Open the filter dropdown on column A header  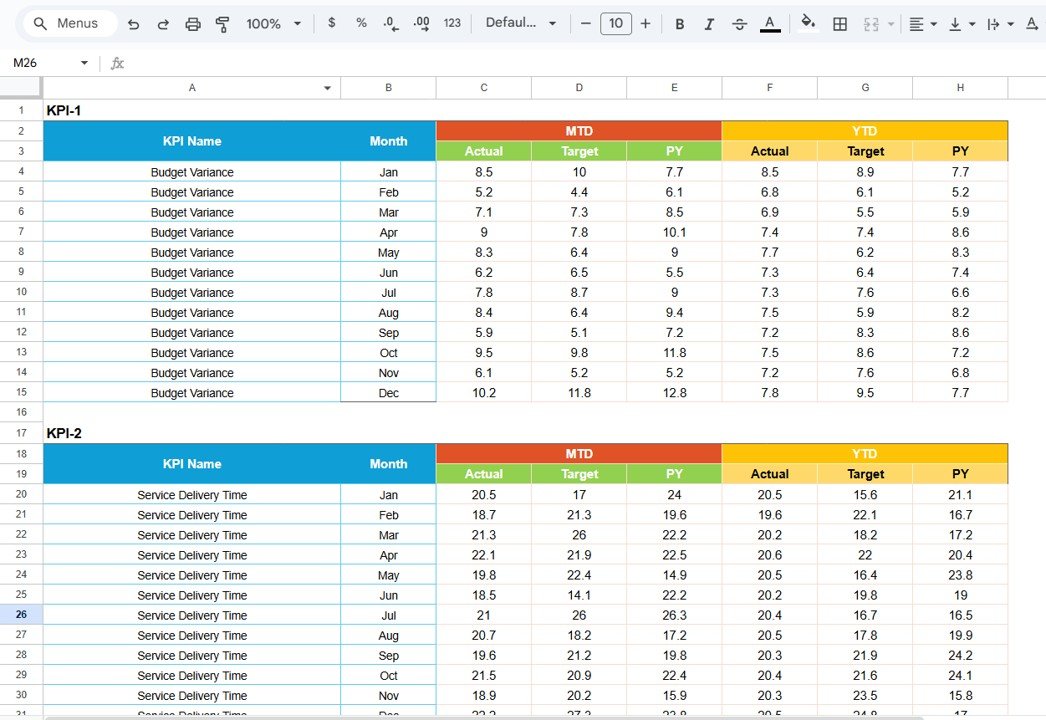pos(327,88)
